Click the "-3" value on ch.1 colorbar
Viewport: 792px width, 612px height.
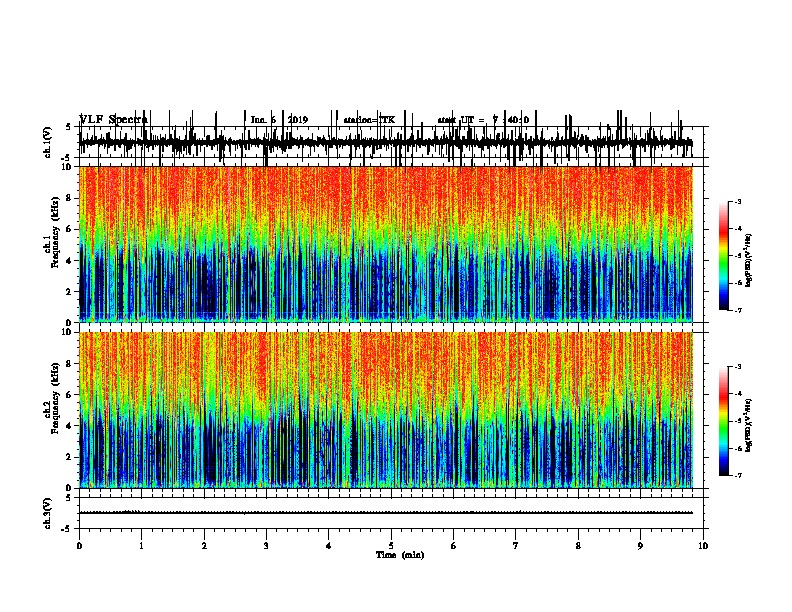click(x=737, y=201)
